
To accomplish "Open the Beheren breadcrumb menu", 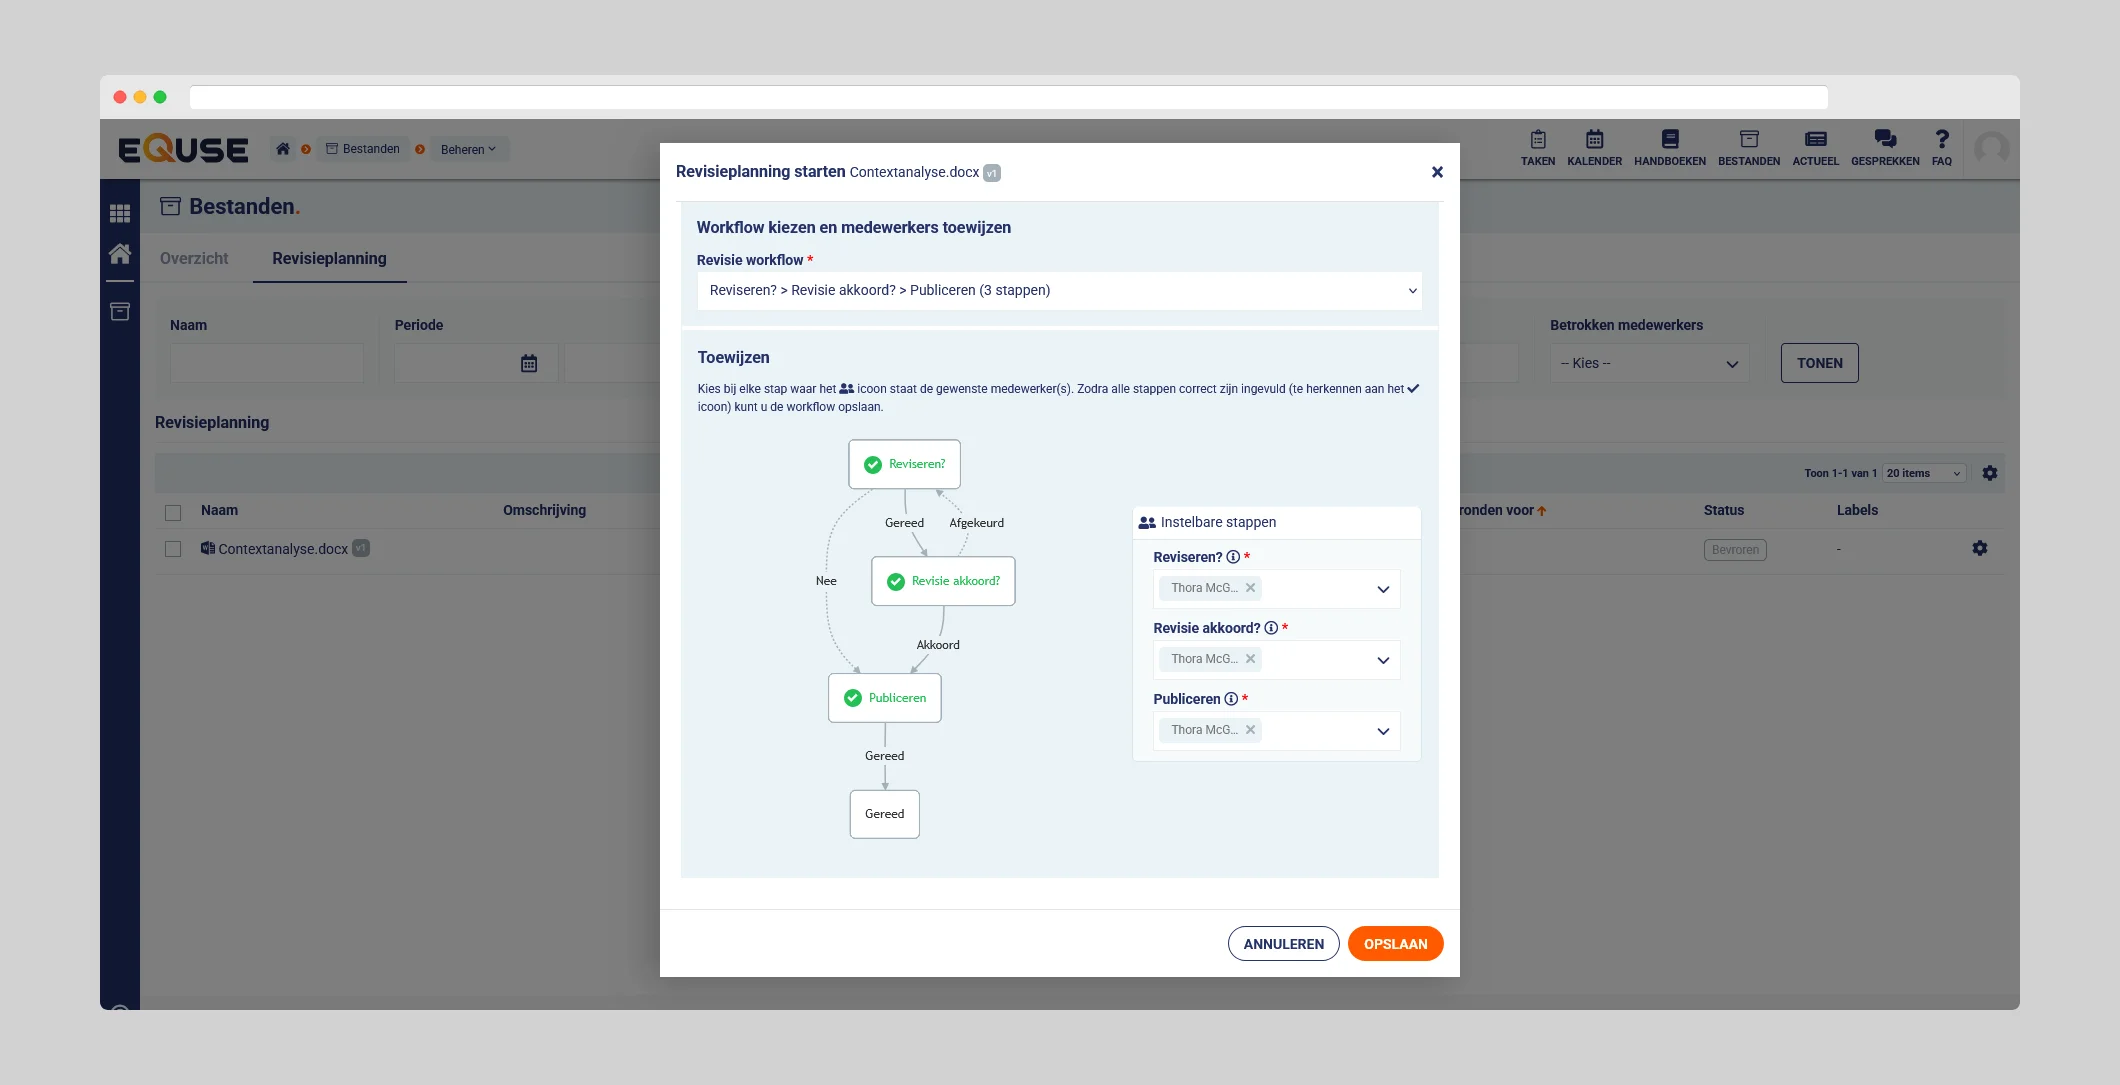I will pyautogui.click(x=468, y=149).
